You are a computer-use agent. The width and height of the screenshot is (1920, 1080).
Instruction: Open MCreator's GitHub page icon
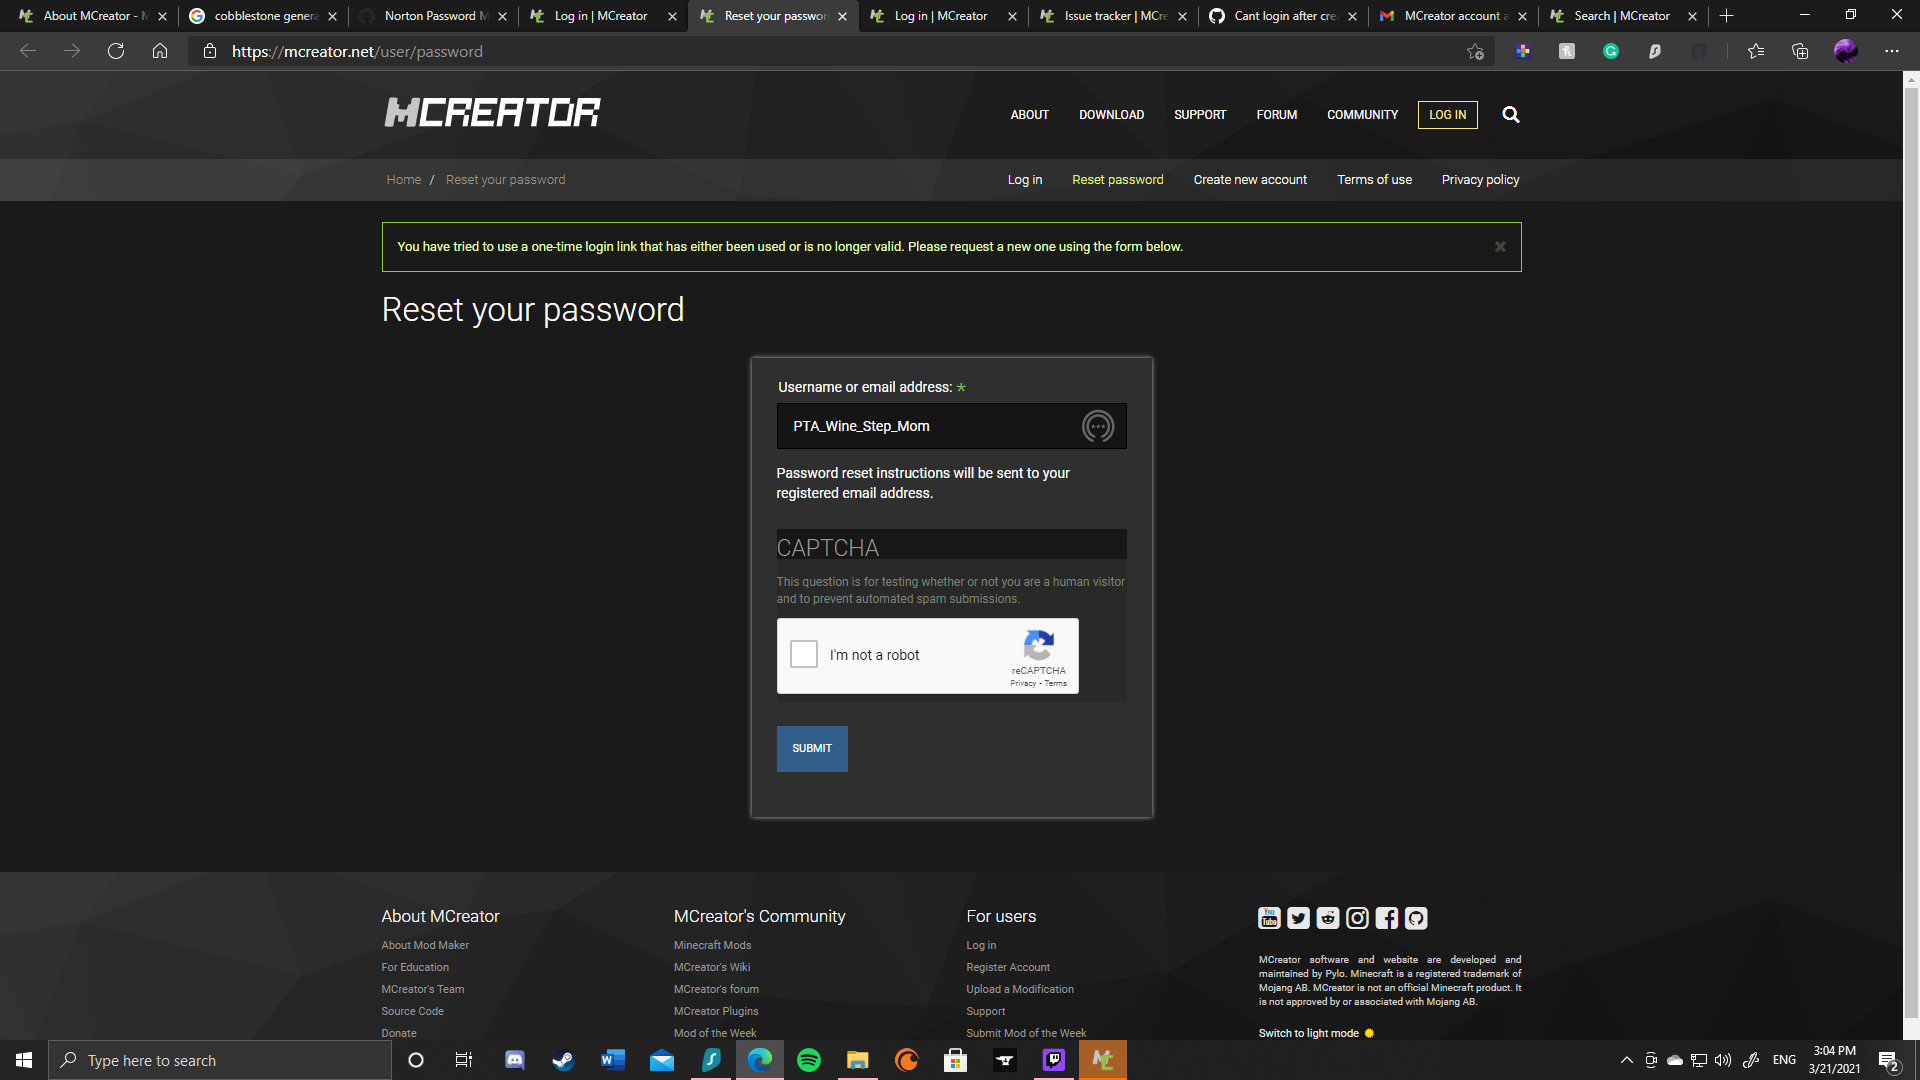pos(1415,918)
